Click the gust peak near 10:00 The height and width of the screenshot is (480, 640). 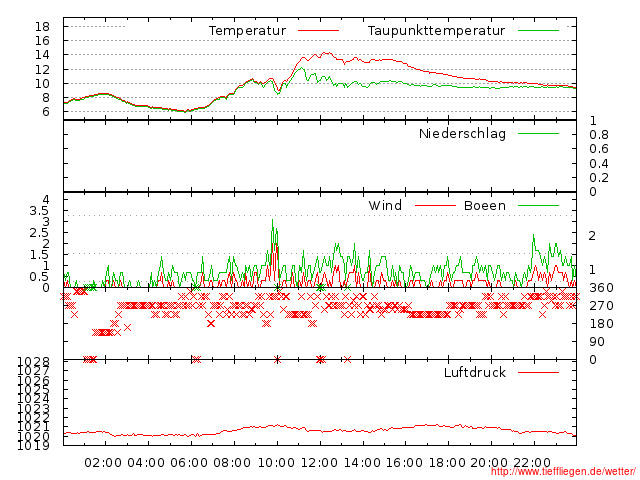click(273, 220)
